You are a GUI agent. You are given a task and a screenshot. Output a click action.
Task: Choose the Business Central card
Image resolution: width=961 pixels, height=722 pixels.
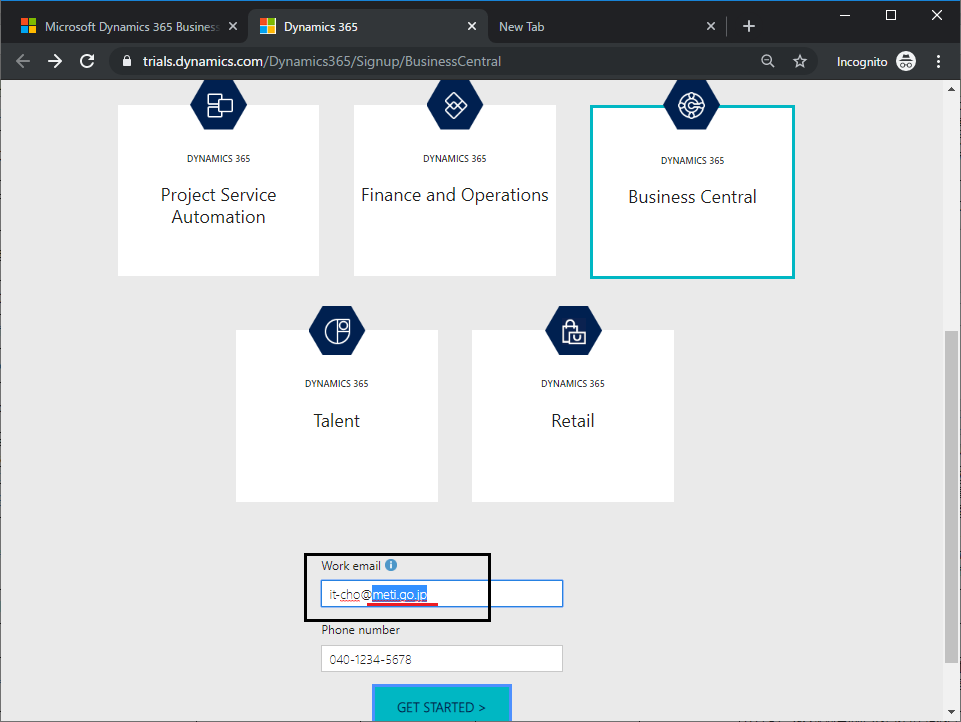click(693, 192)
